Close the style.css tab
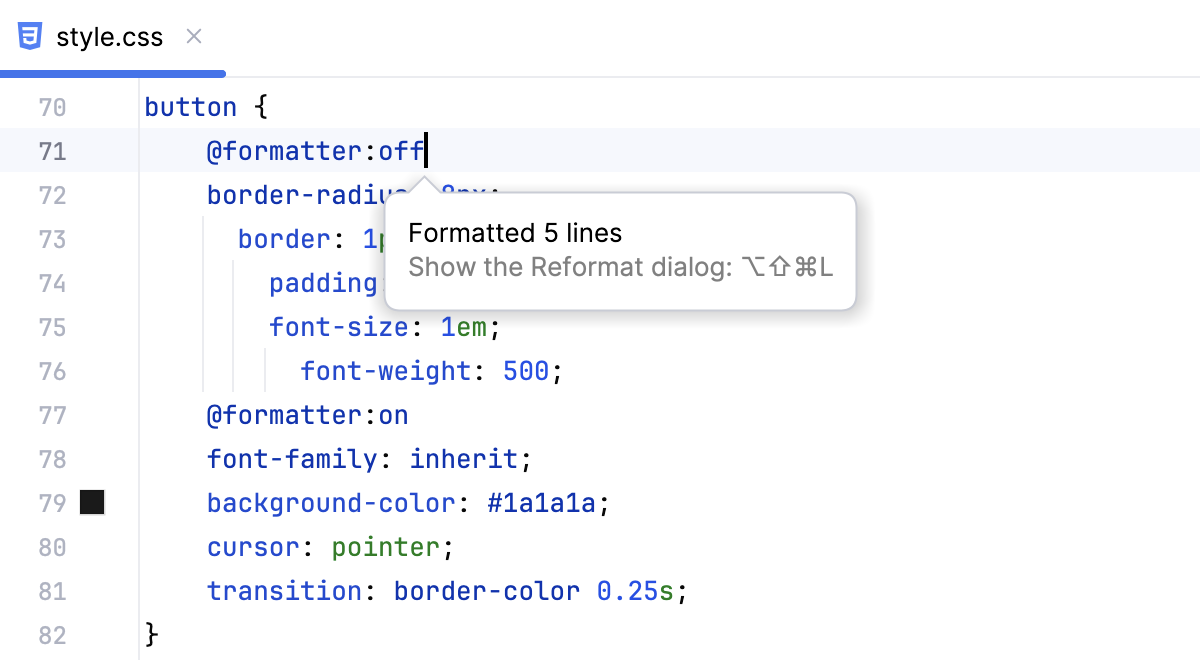Screen dimensions: 1200x660 pos(193,36)
